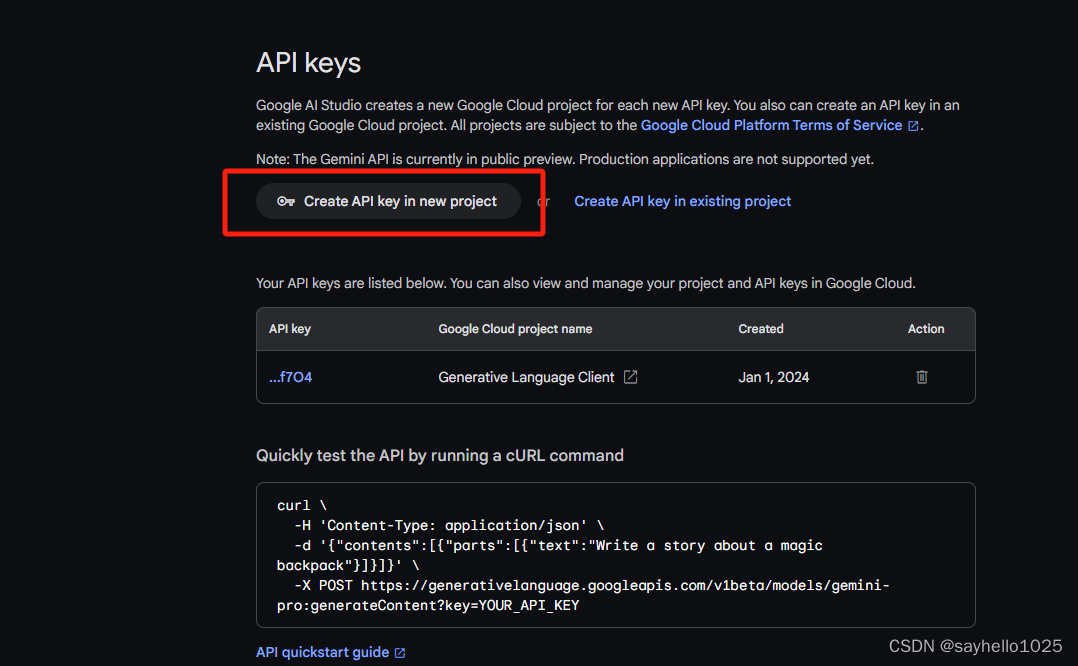Delete the ...f7O4 API key via trash icon
Screen dimensions: 1078x666
tap(922, 377)
